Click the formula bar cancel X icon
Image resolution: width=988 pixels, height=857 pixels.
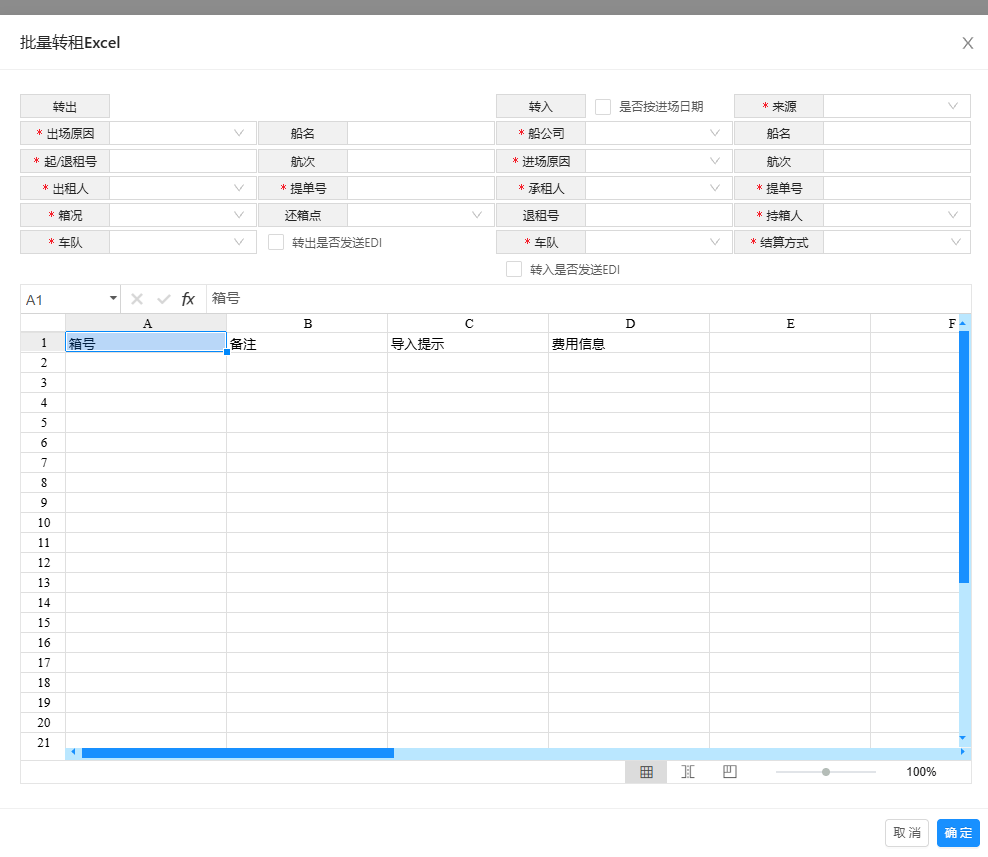(137, 299)
